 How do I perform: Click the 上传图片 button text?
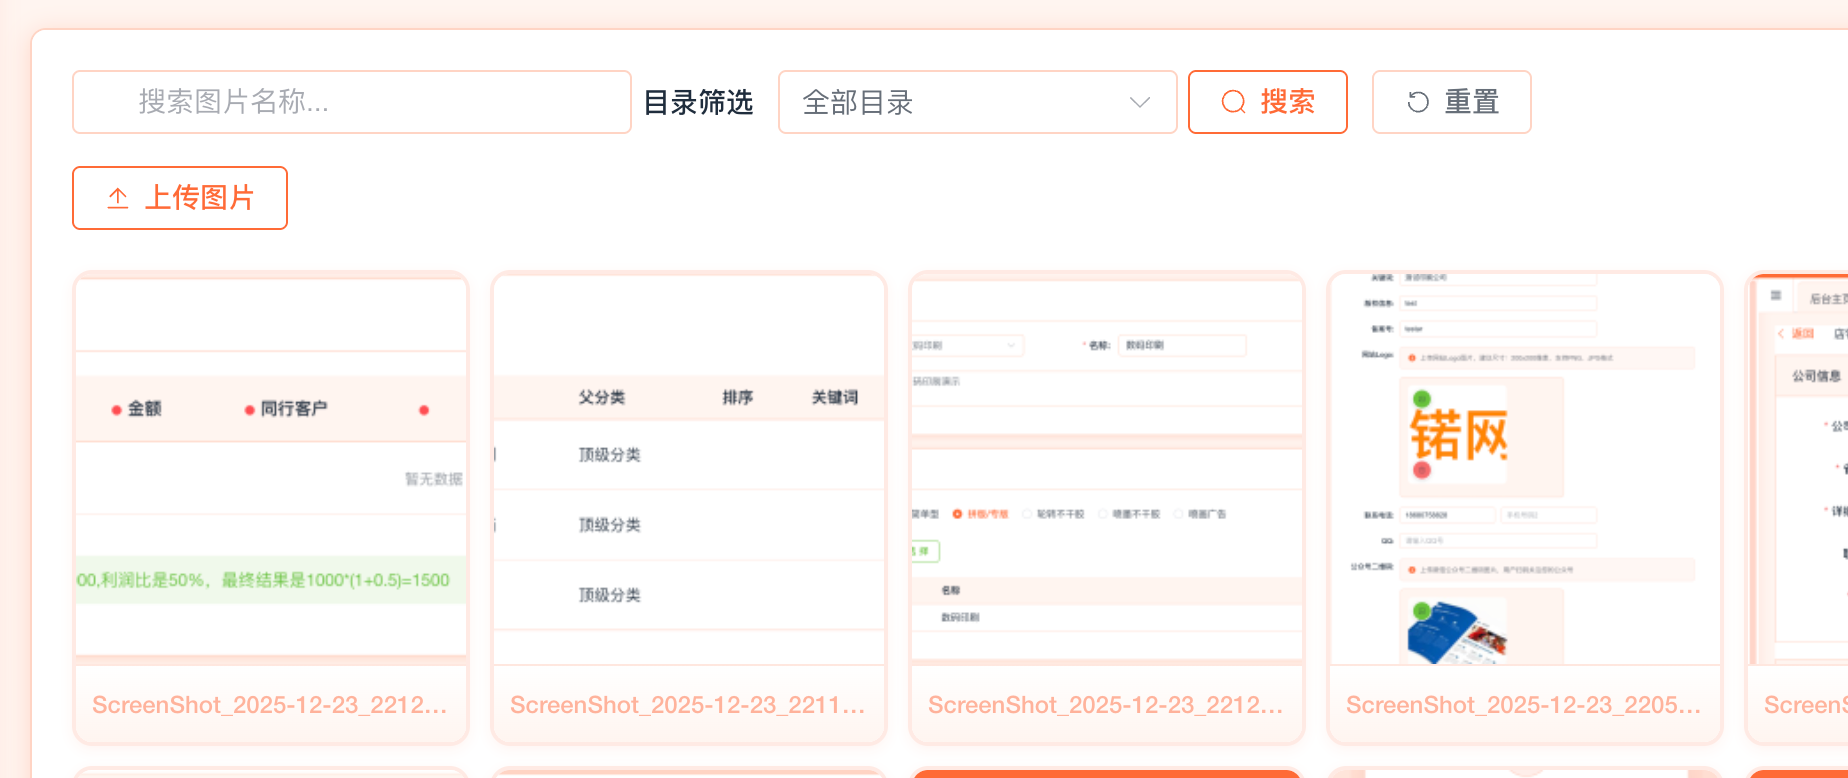[x=200, y=198]
